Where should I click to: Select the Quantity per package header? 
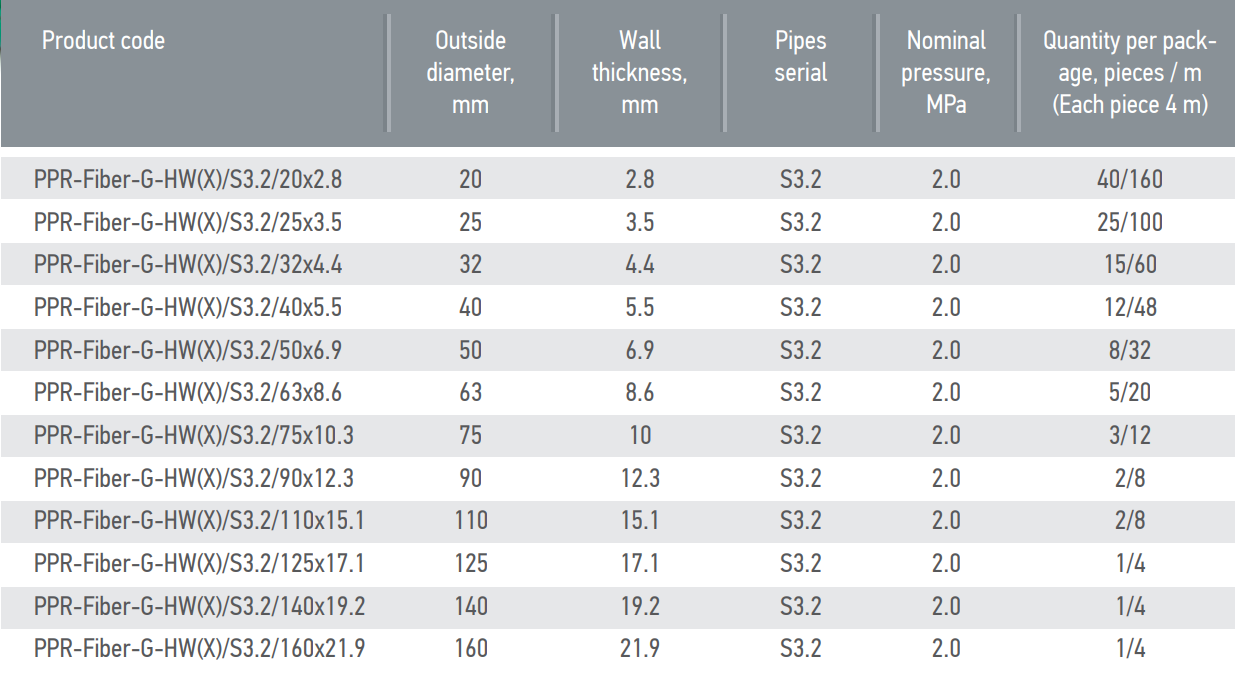point(1130,72)
